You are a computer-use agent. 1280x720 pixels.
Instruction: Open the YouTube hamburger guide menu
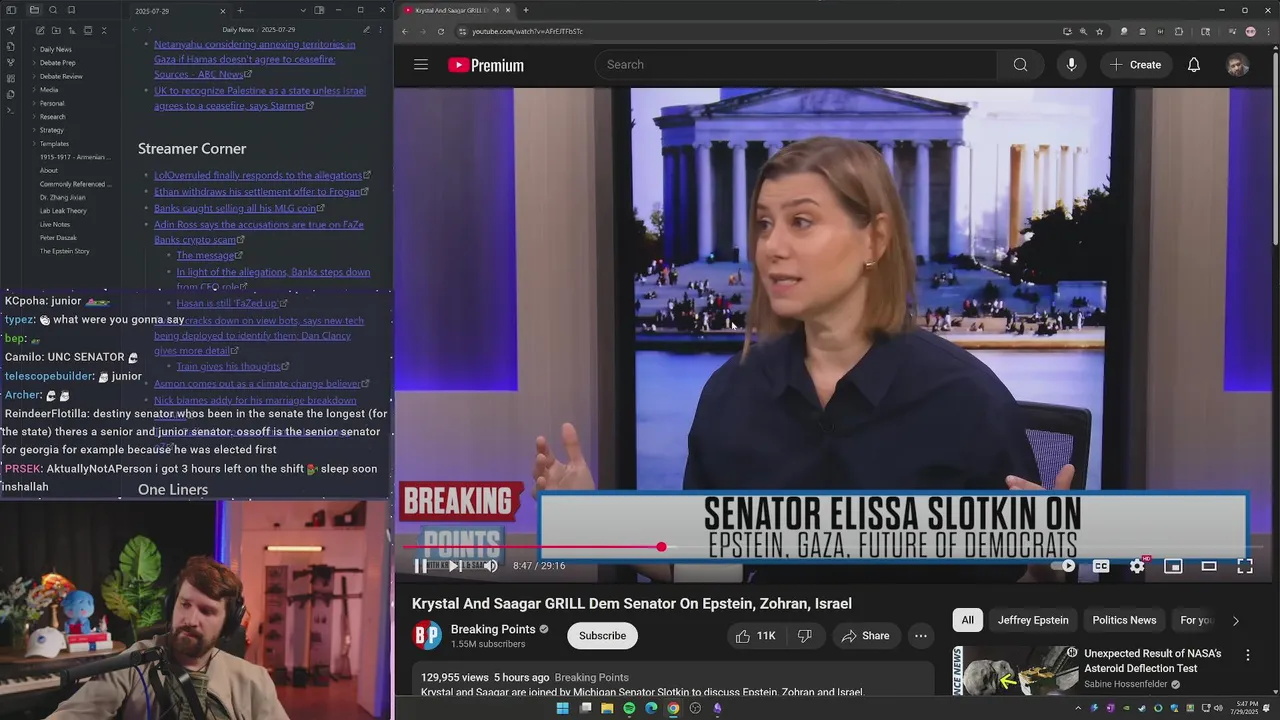tap(421, 65)
